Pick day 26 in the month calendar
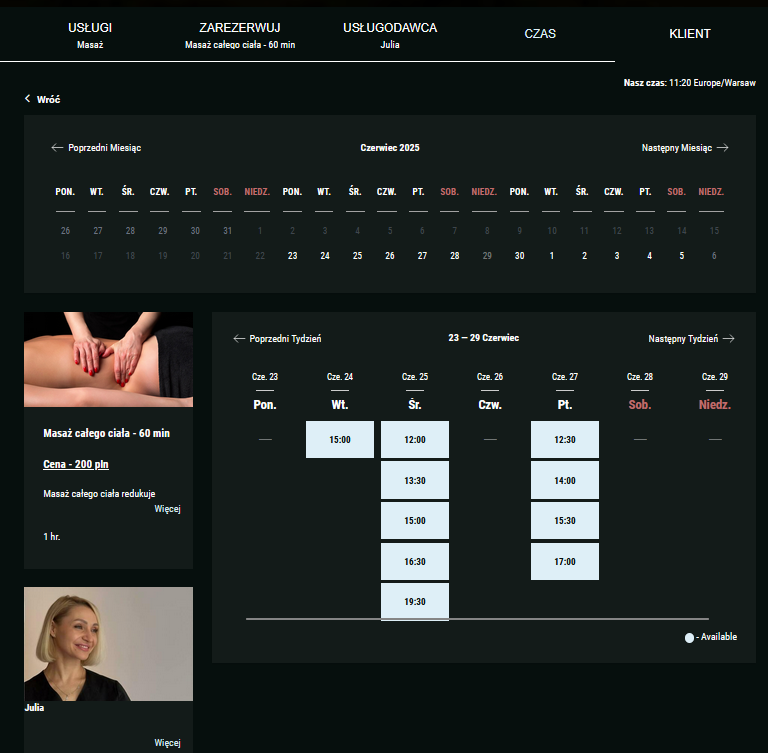 [x=390, y=256]
